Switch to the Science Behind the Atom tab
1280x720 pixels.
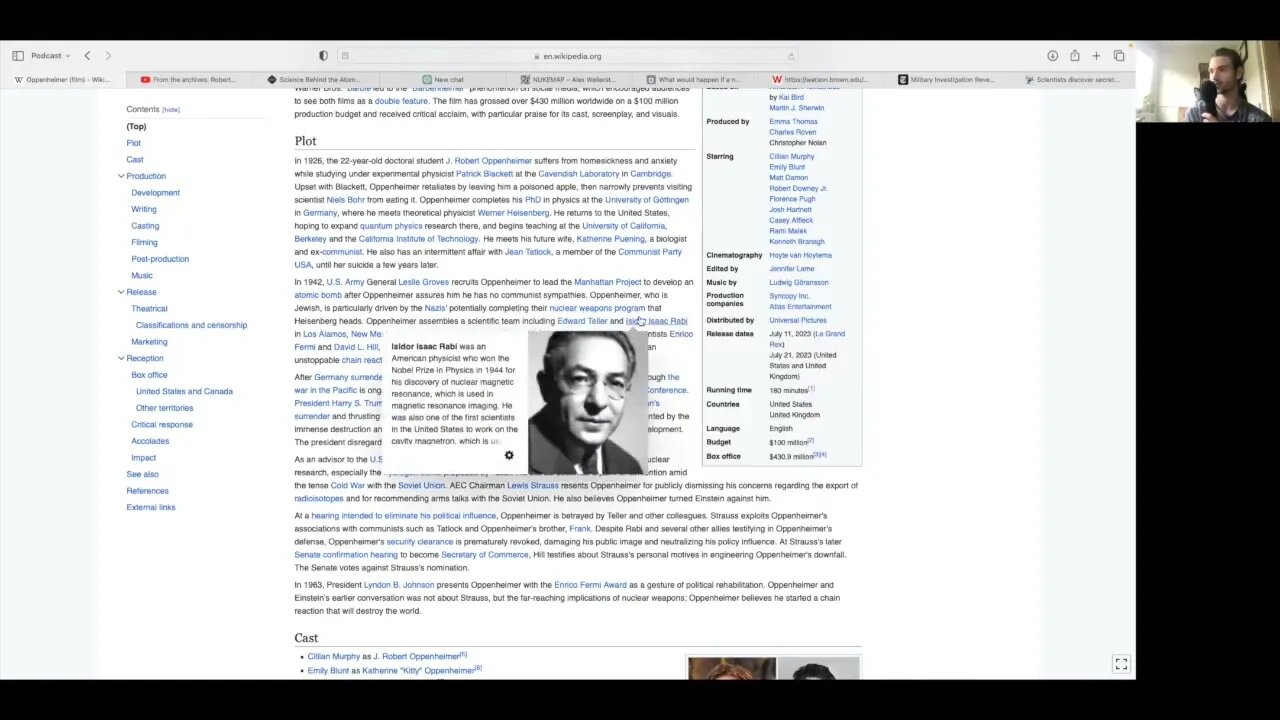(x=314, y=80)
